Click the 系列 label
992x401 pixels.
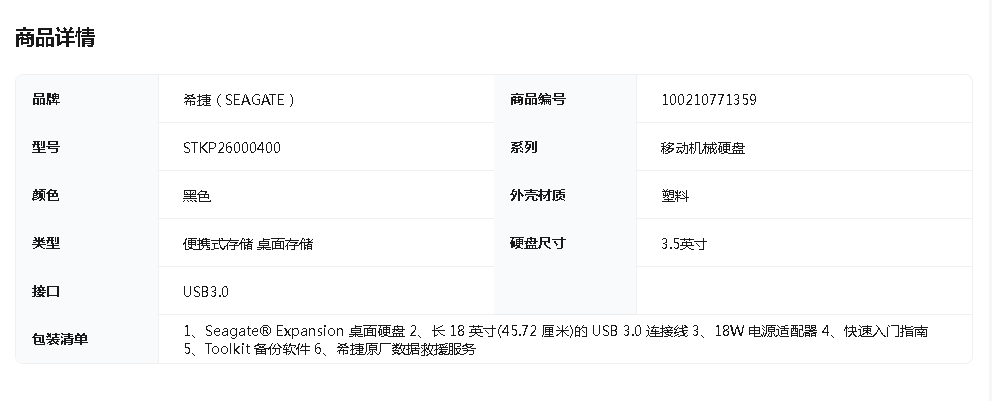(x=524, y=147)
